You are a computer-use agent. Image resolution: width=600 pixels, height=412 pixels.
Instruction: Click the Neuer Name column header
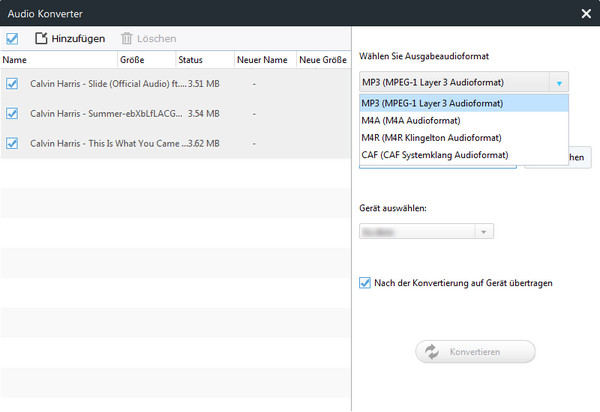click(265, 60)
